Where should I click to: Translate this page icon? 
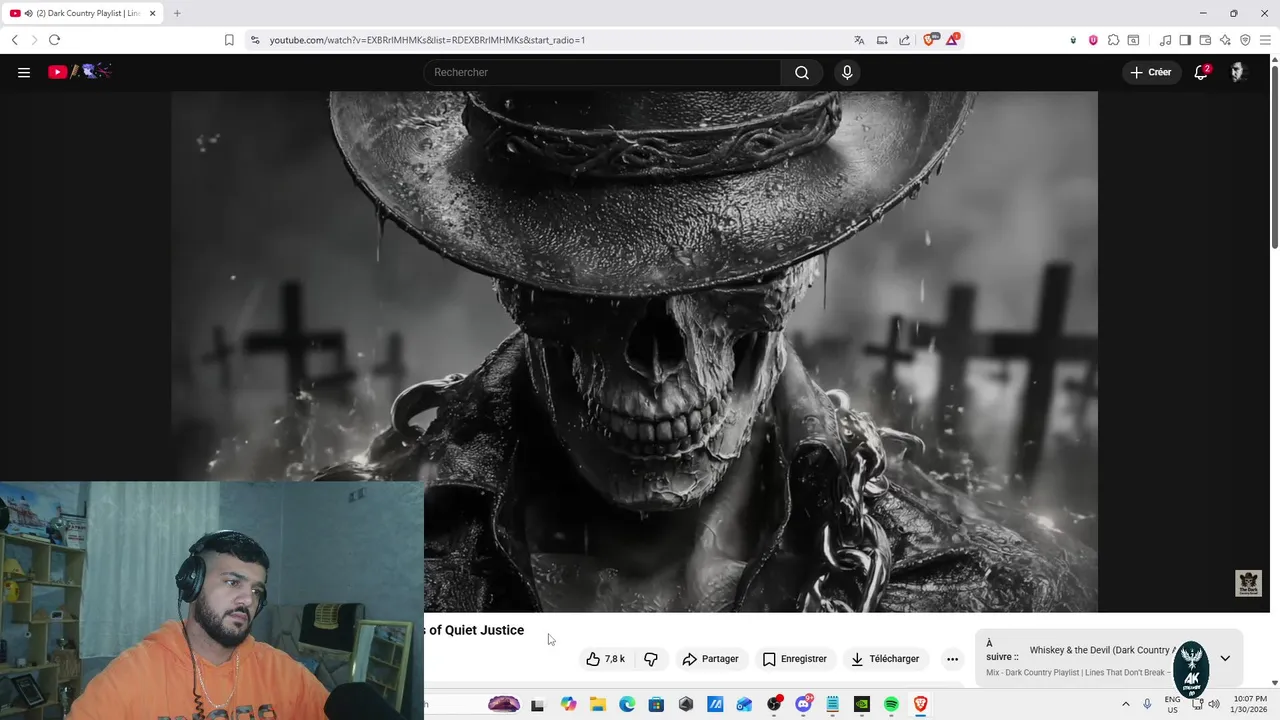[859, 40]
